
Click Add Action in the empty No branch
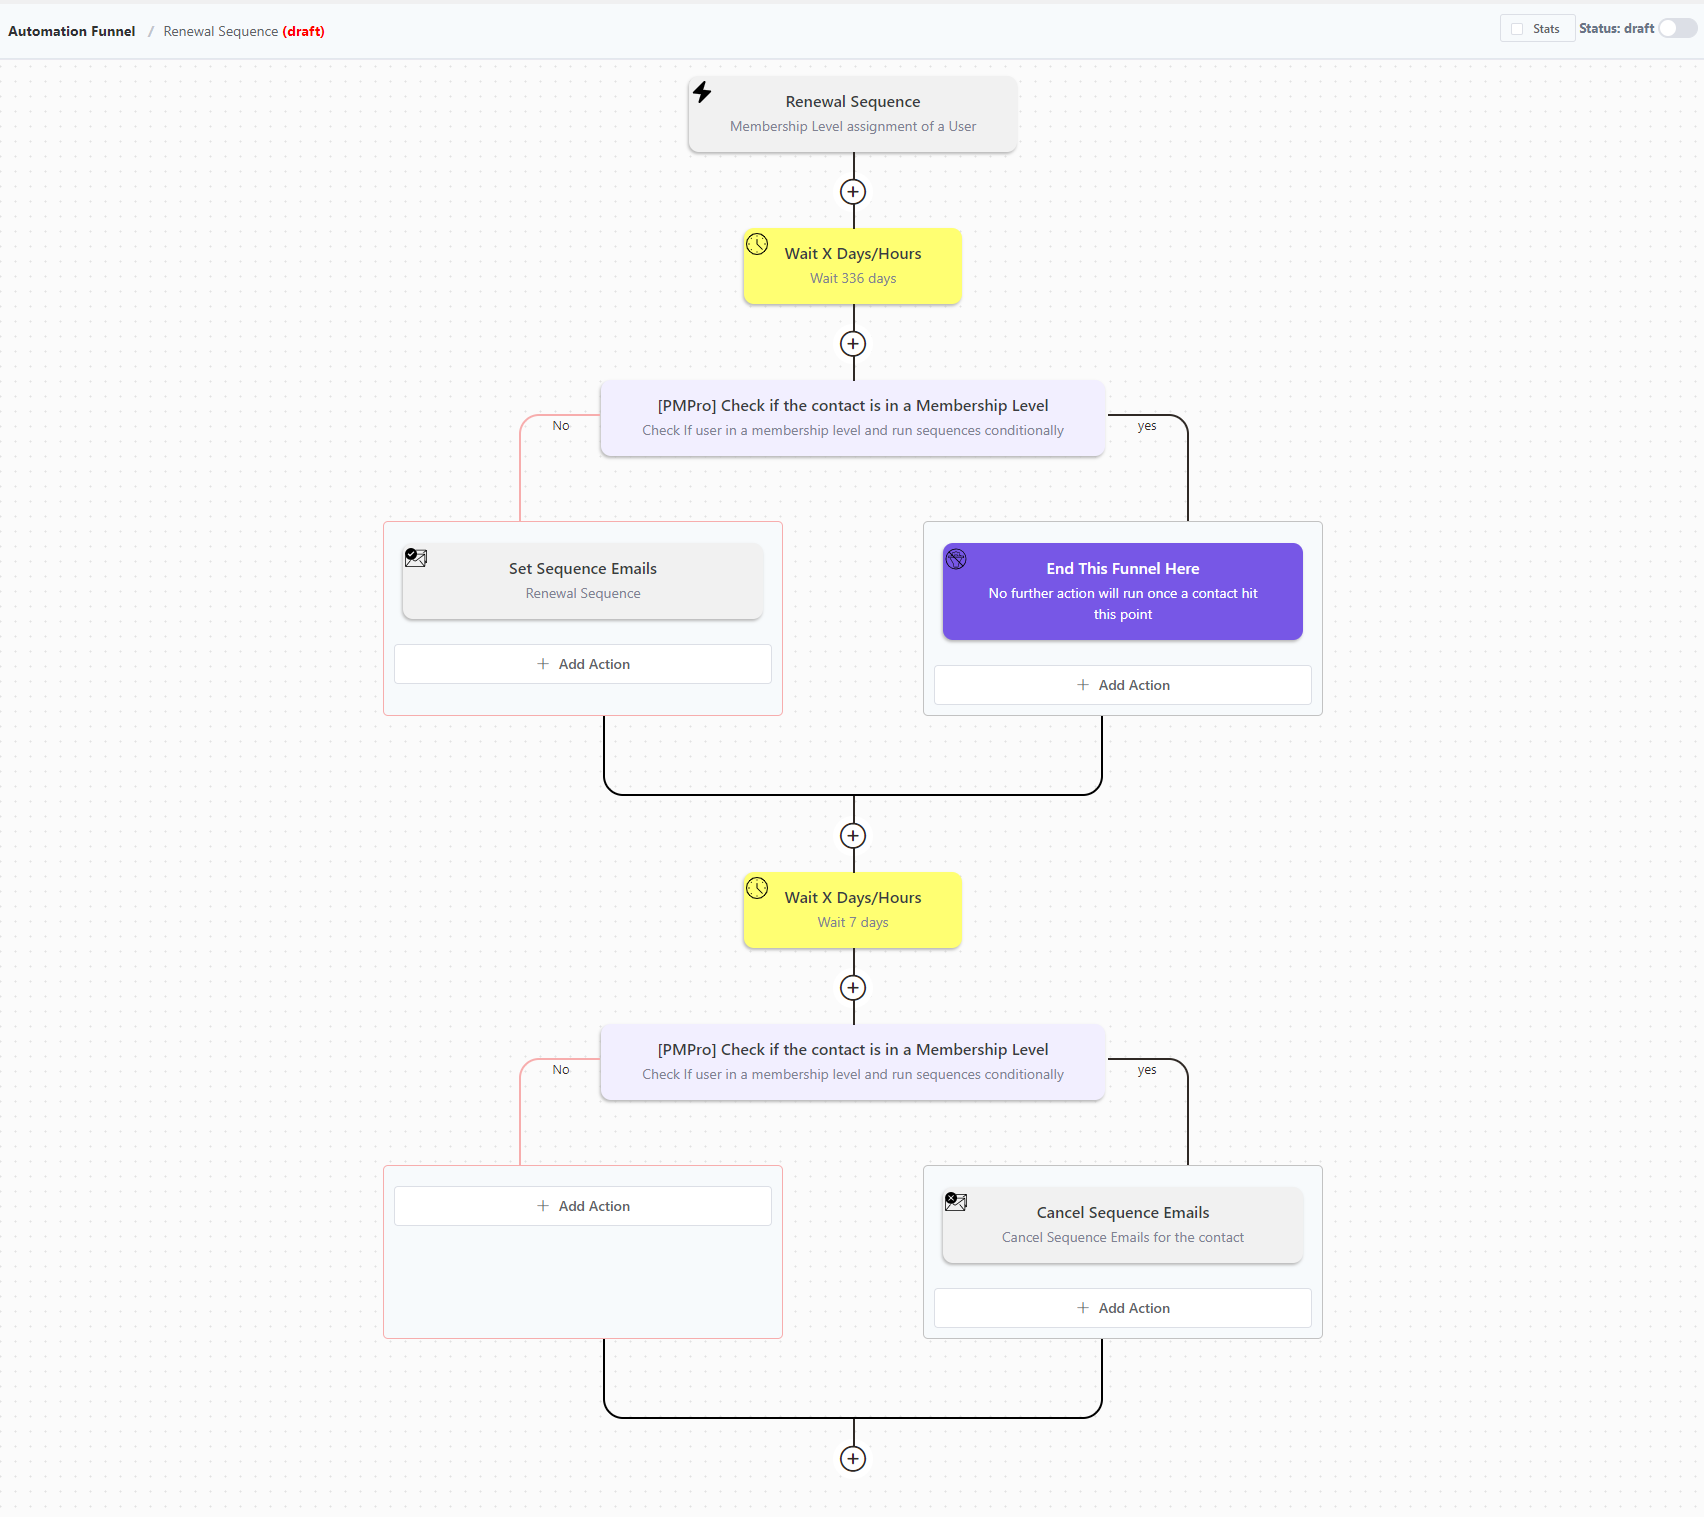coord(582,1205)
